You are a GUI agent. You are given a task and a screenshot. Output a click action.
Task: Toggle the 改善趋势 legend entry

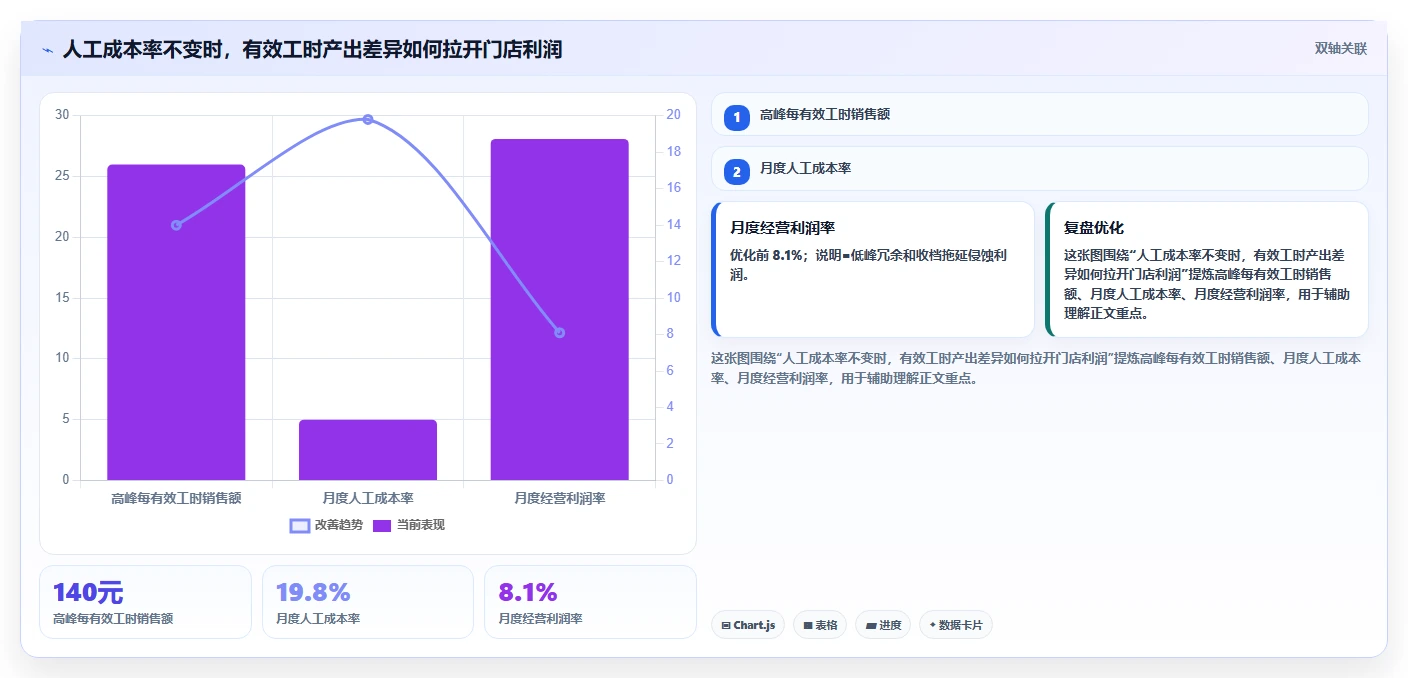pyautogui.click(x=326, y=525)
